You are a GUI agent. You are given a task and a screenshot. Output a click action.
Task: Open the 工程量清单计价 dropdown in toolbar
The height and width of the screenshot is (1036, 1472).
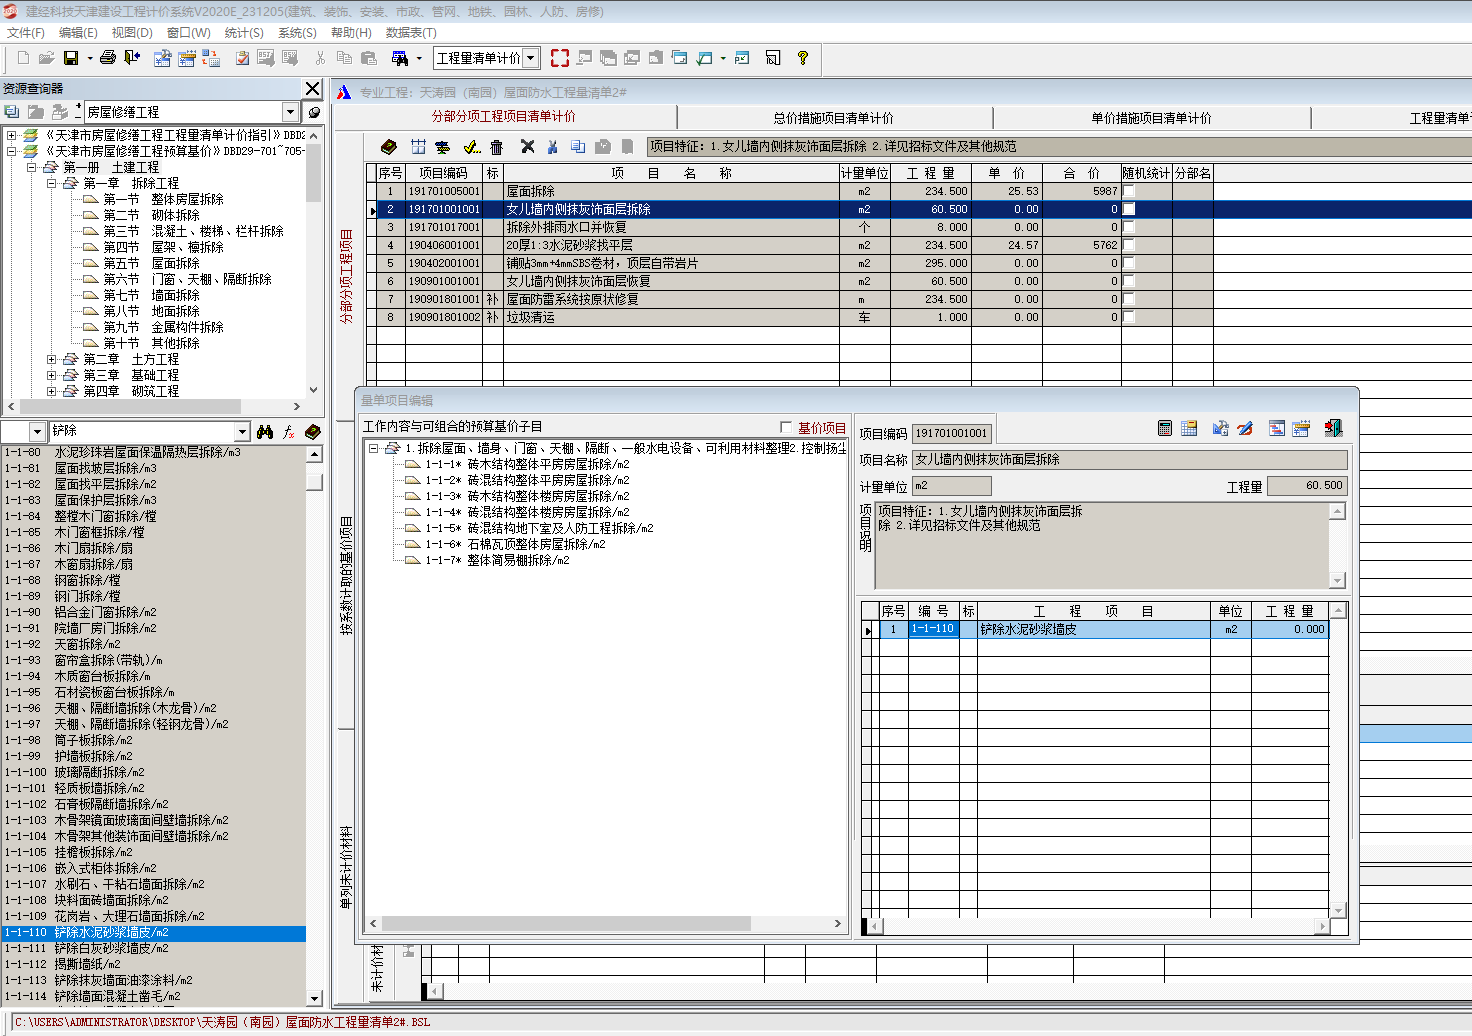[531, 58]
